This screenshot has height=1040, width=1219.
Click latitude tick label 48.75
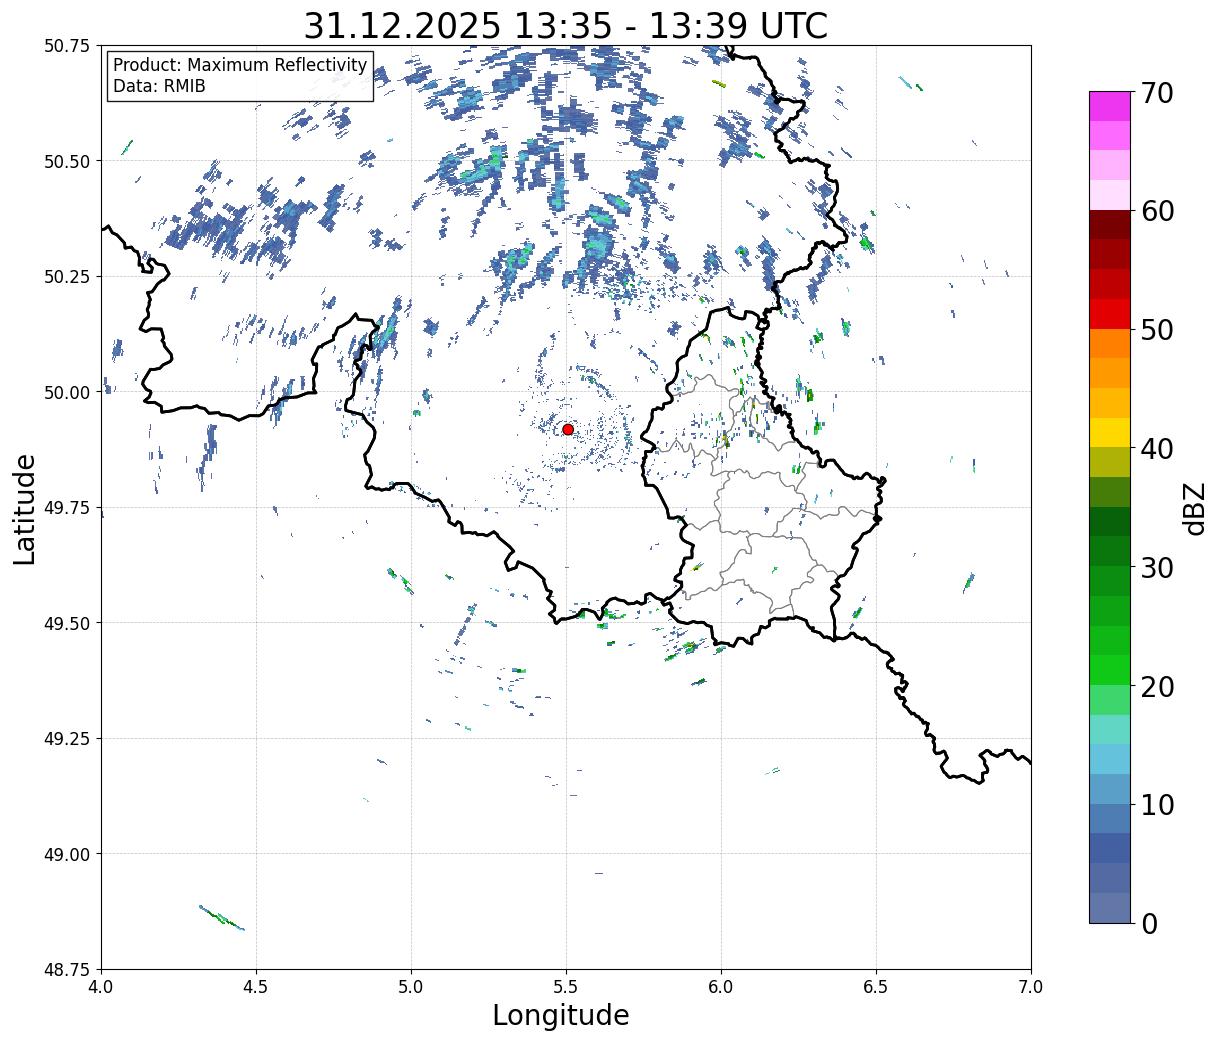tap(67, 970)
